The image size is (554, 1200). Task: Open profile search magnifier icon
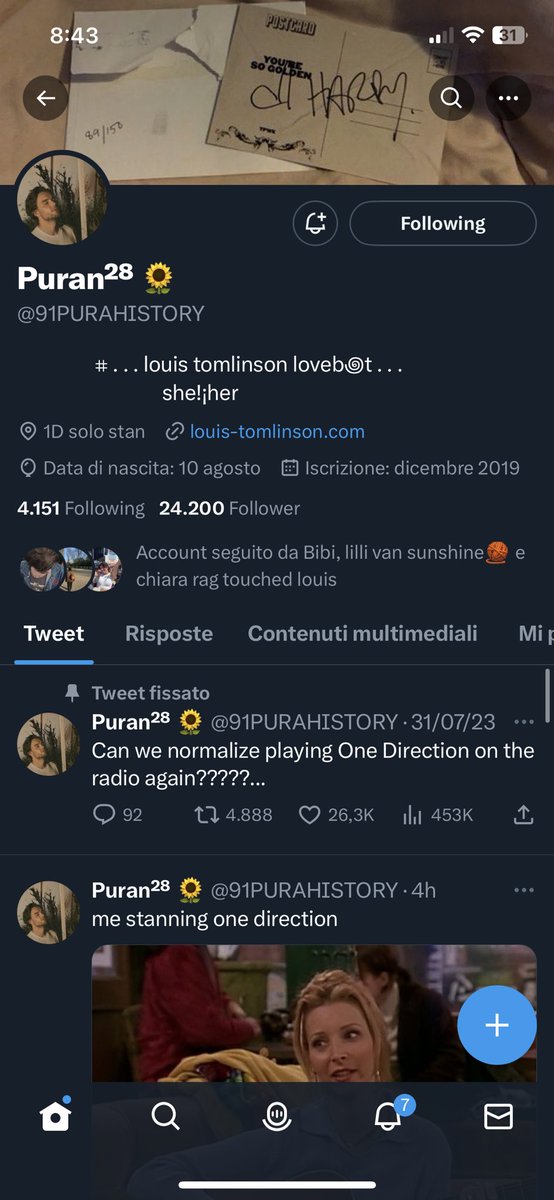pos(451,98)
